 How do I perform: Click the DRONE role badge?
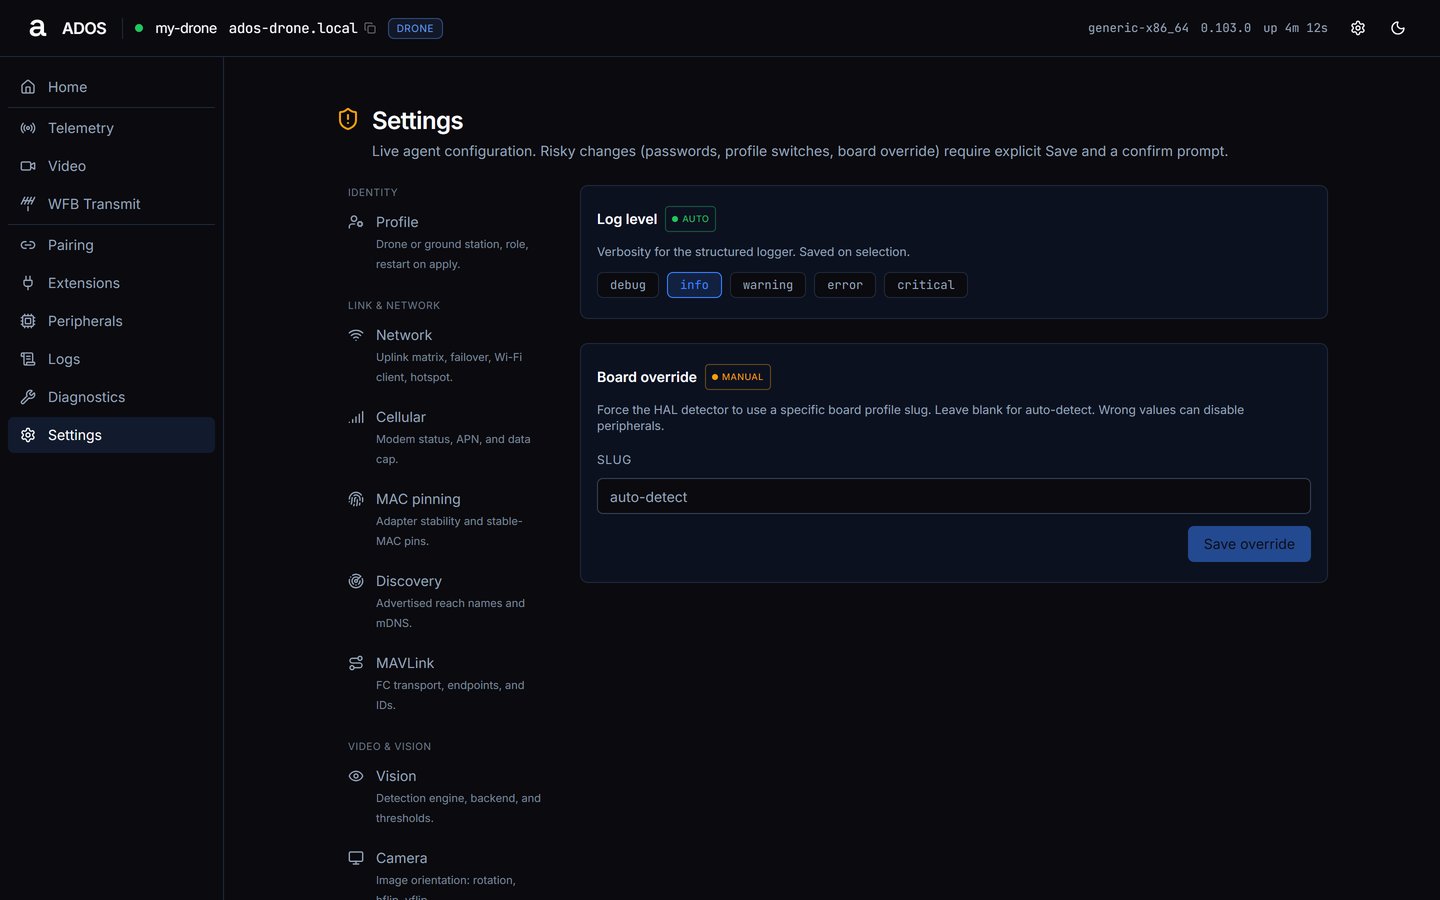pyautogui.click(x=415, y=28)
